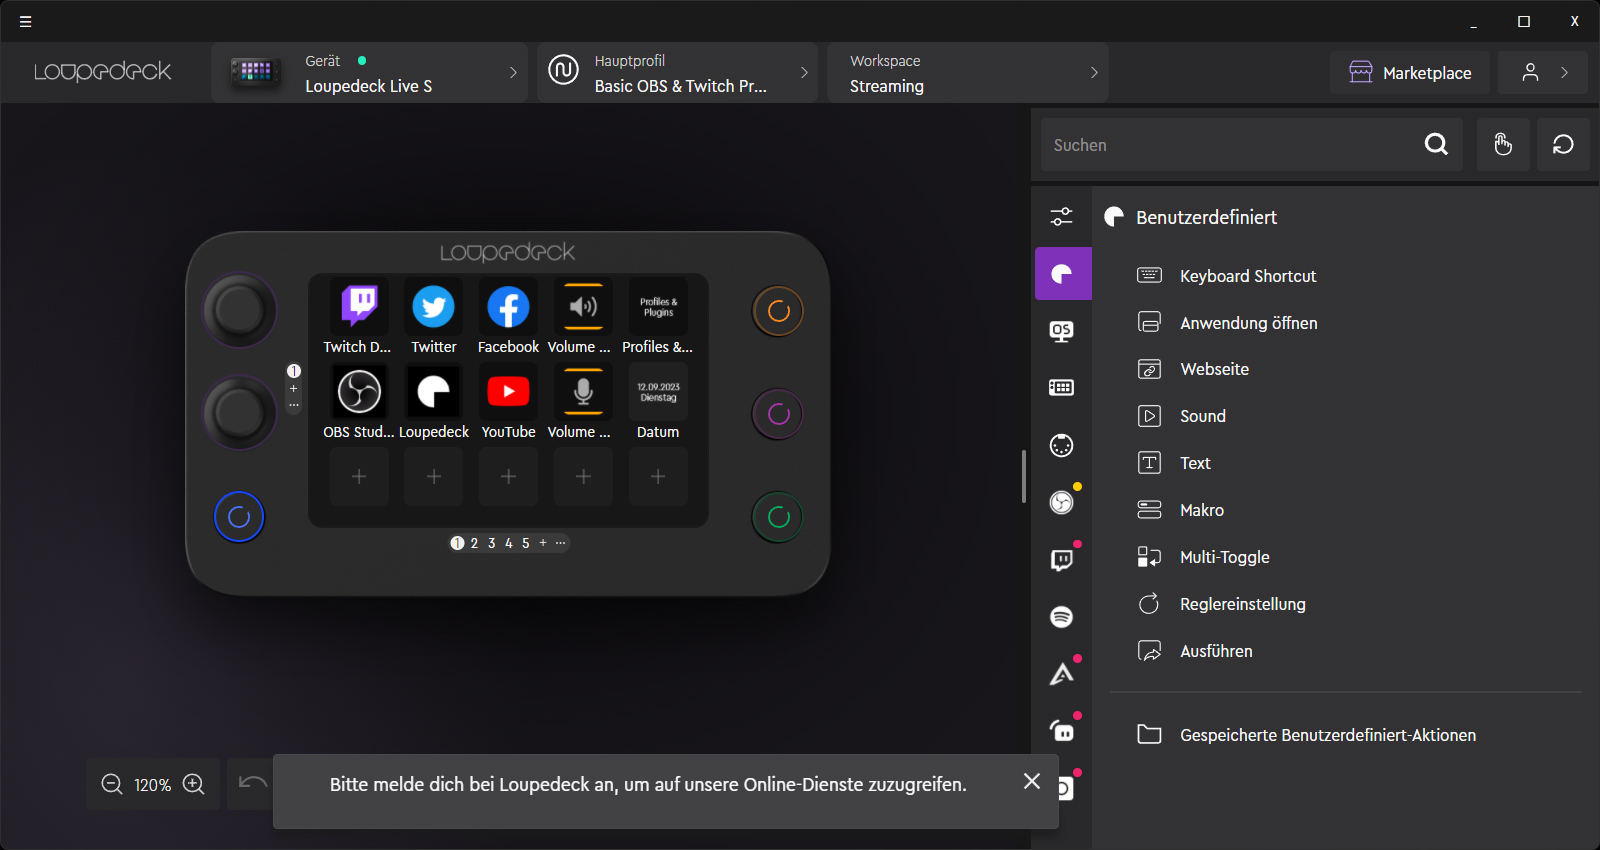Screen dimensions: 1600x850
Task: Click the touch hand icon button
Action: click(x=1503, y=144)
